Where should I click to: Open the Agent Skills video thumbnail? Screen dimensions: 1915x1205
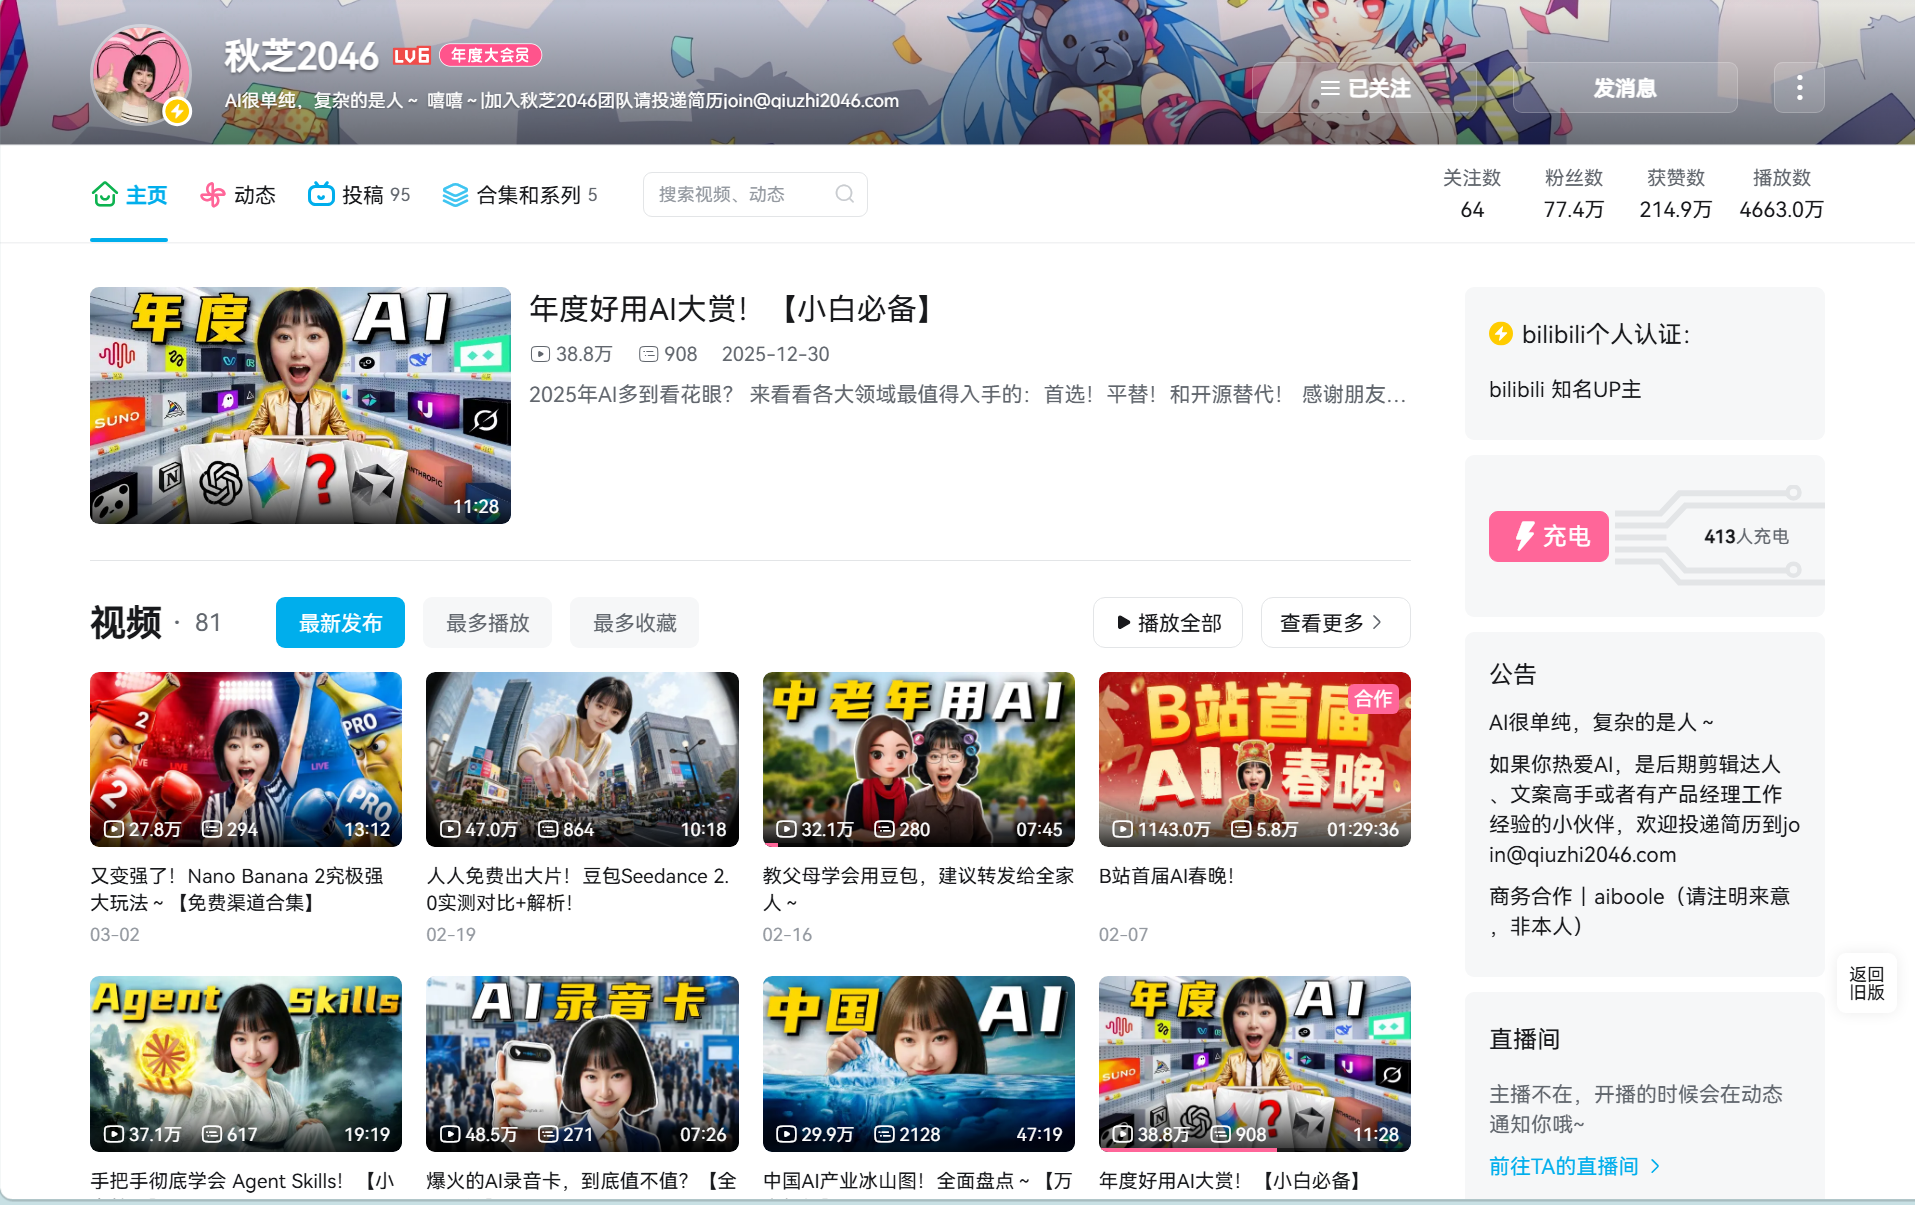point(246,1064)
